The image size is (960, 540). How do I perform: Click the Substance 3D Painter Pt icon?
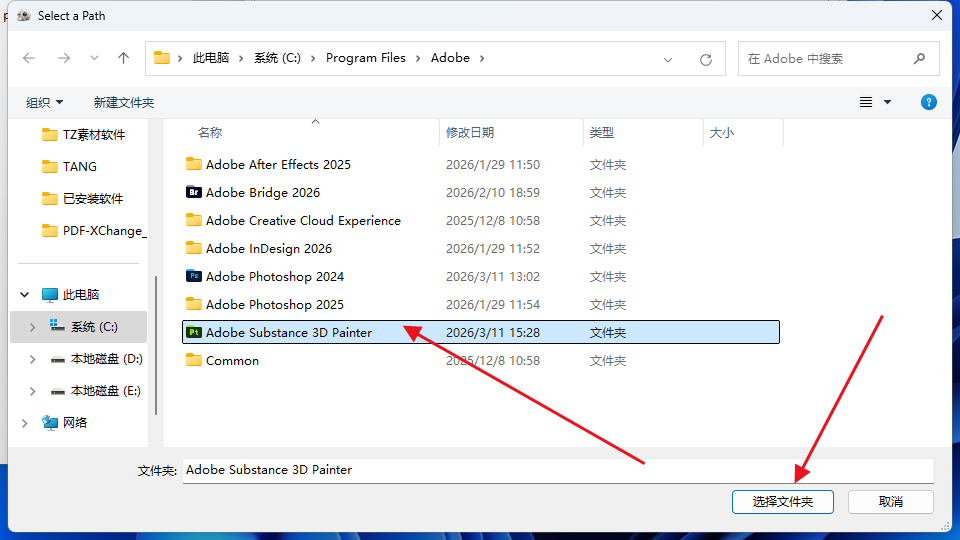193,332
